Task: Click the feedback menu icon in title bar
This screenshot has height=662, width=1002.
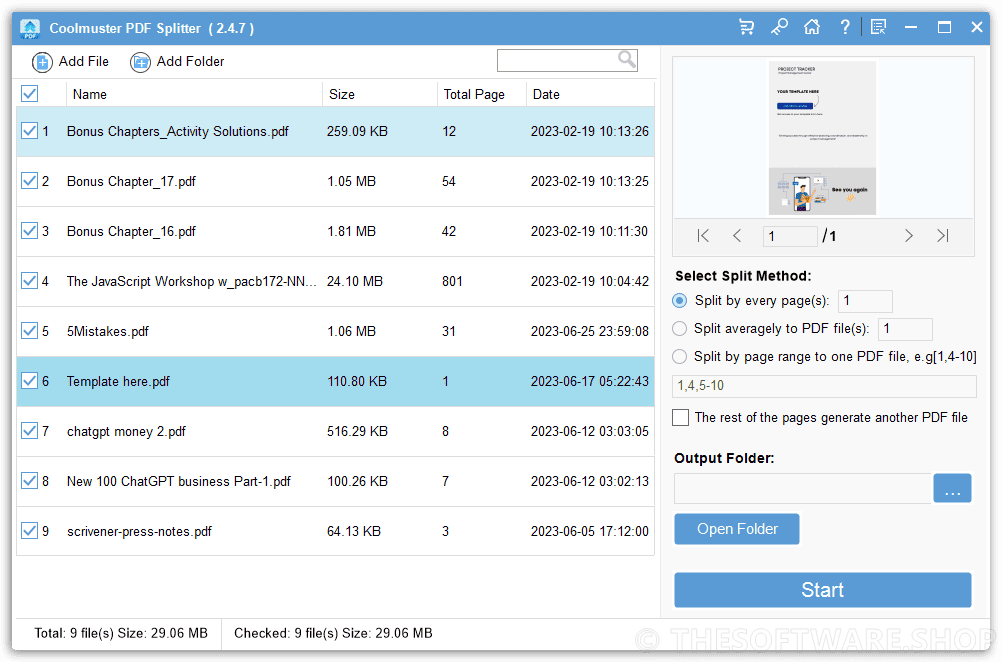Action: point(879,27)
